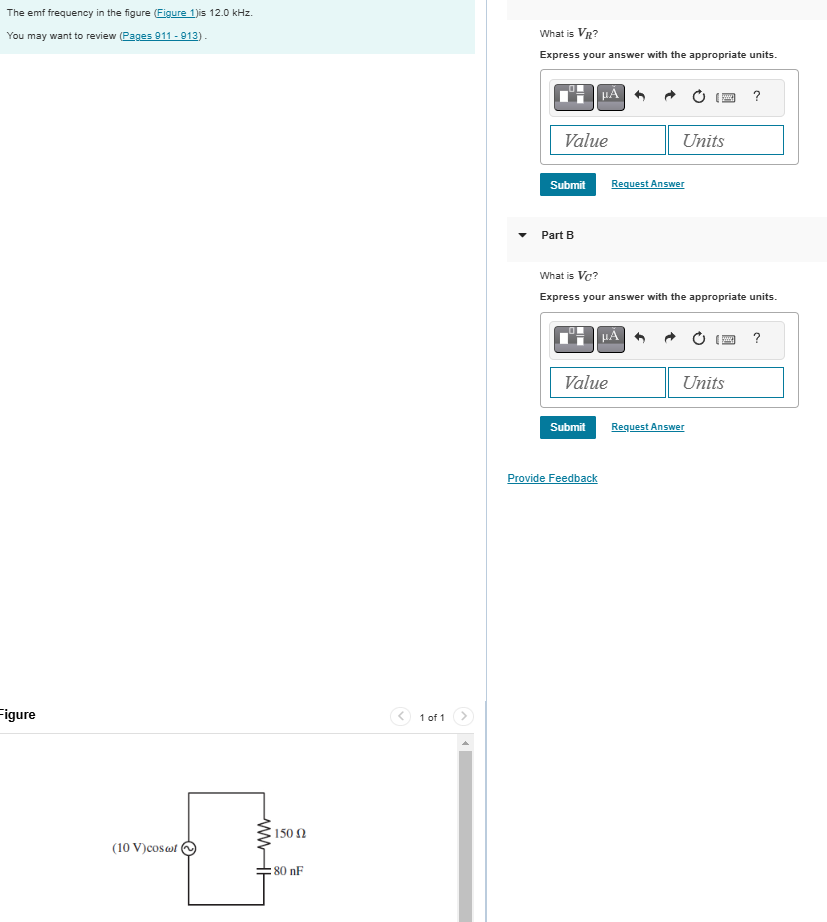
Task: Open help for the V_C answer box
Action: [x=756, y=338]
